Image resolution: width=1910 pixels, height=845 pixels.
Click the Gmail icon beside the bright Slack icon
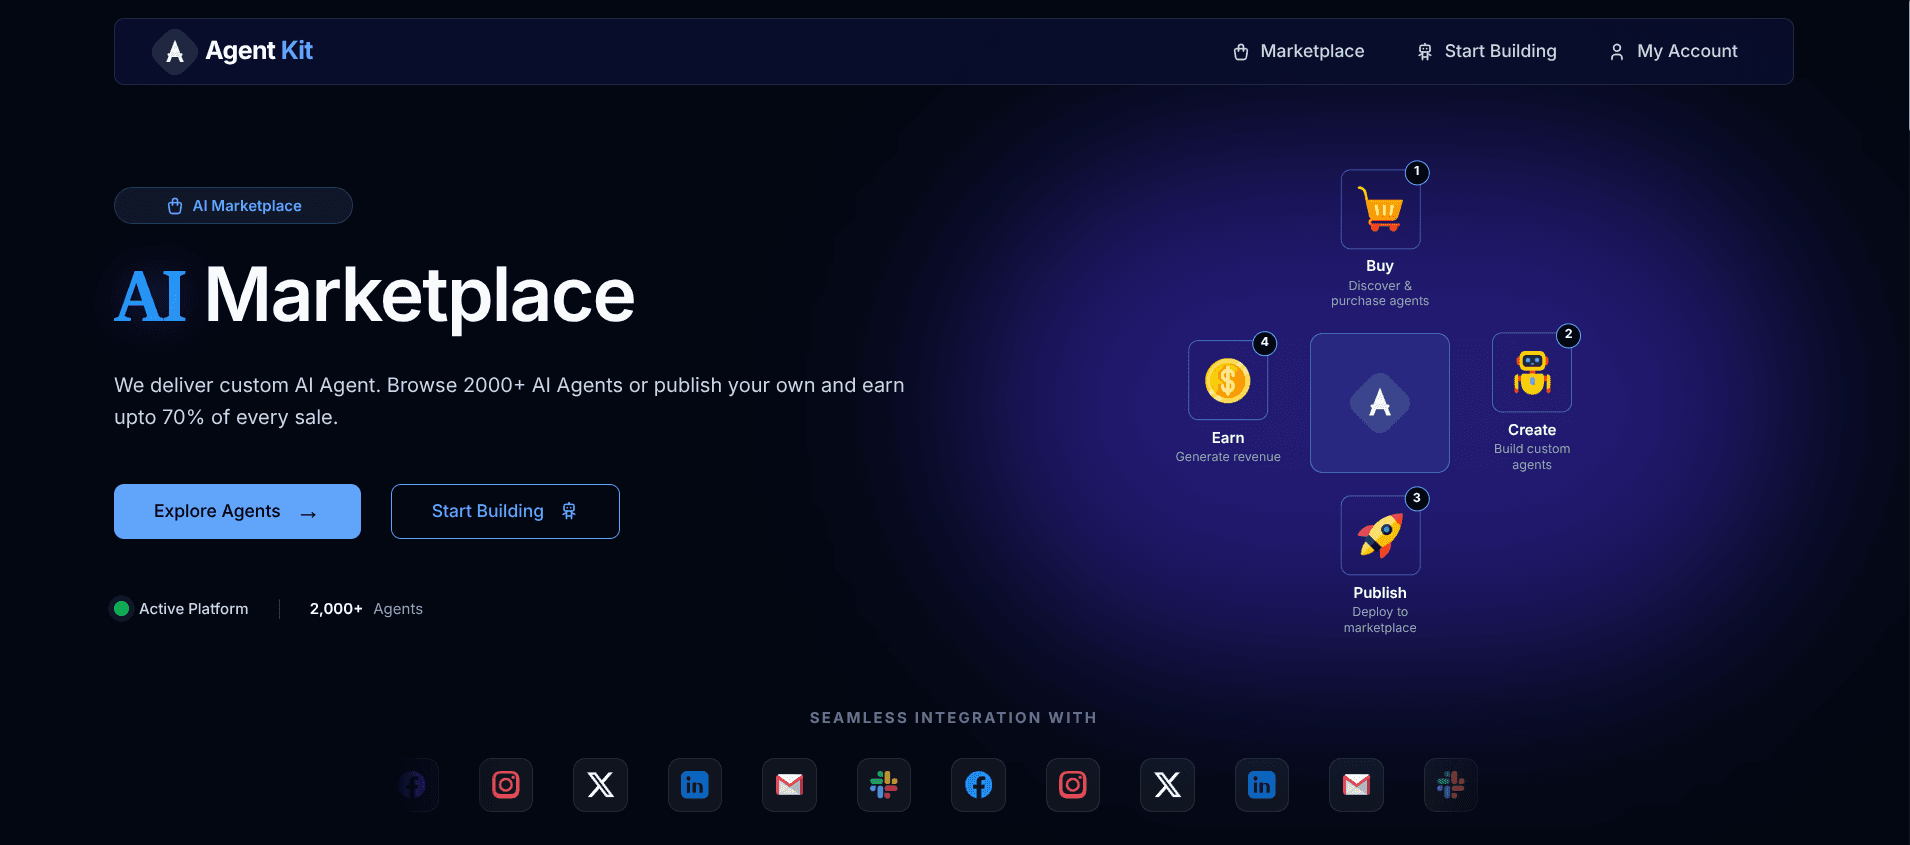click(x=789, y=785)
